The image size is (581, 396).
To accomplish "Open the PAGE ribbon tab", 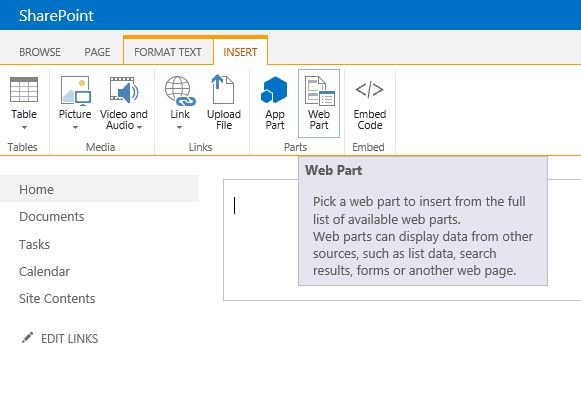I will point(97,52).
